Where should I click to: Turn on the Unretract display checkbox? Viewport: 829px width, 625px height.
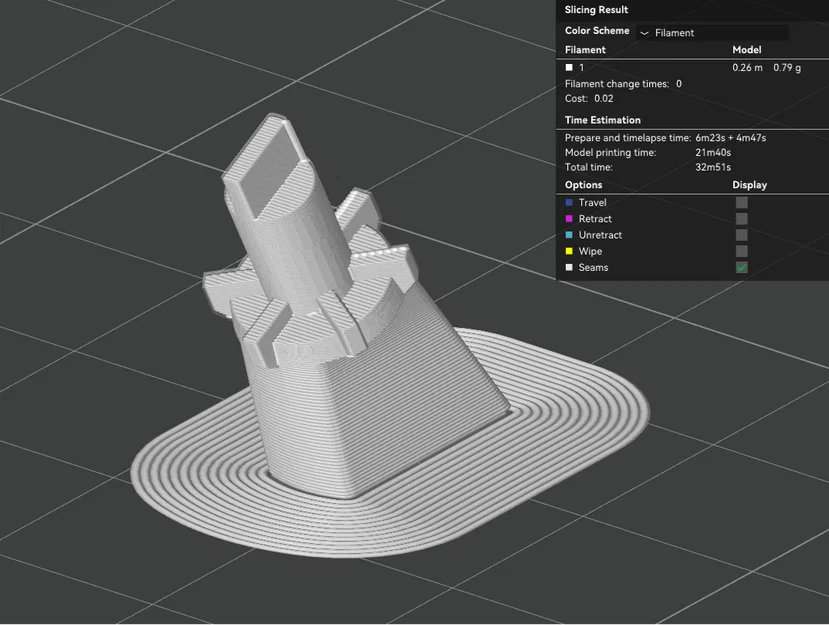tap(742, 235)
